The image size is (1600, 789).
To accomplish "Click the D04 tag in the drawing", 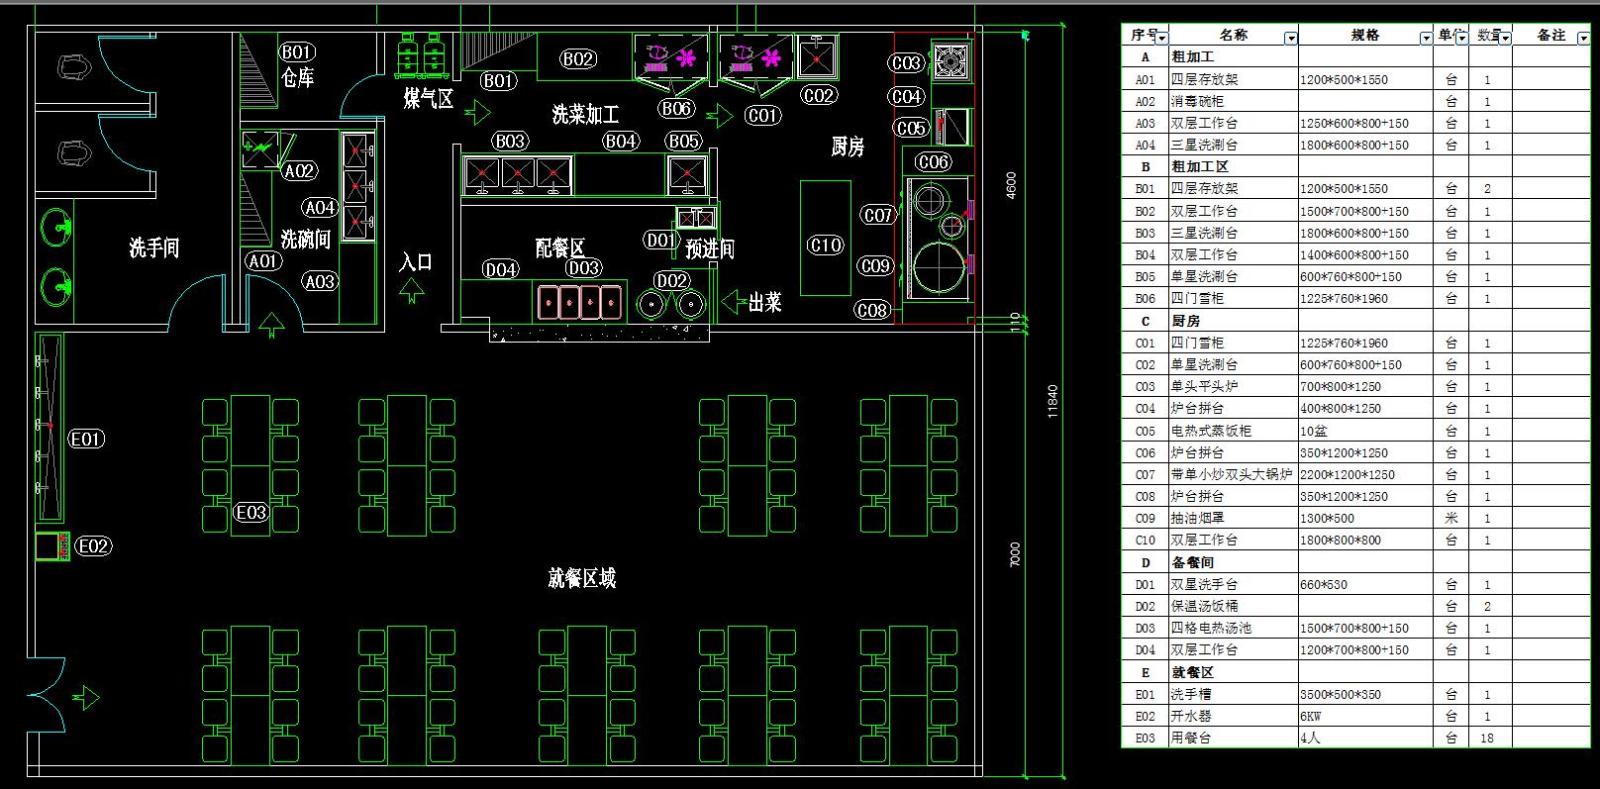I will 500,269.
